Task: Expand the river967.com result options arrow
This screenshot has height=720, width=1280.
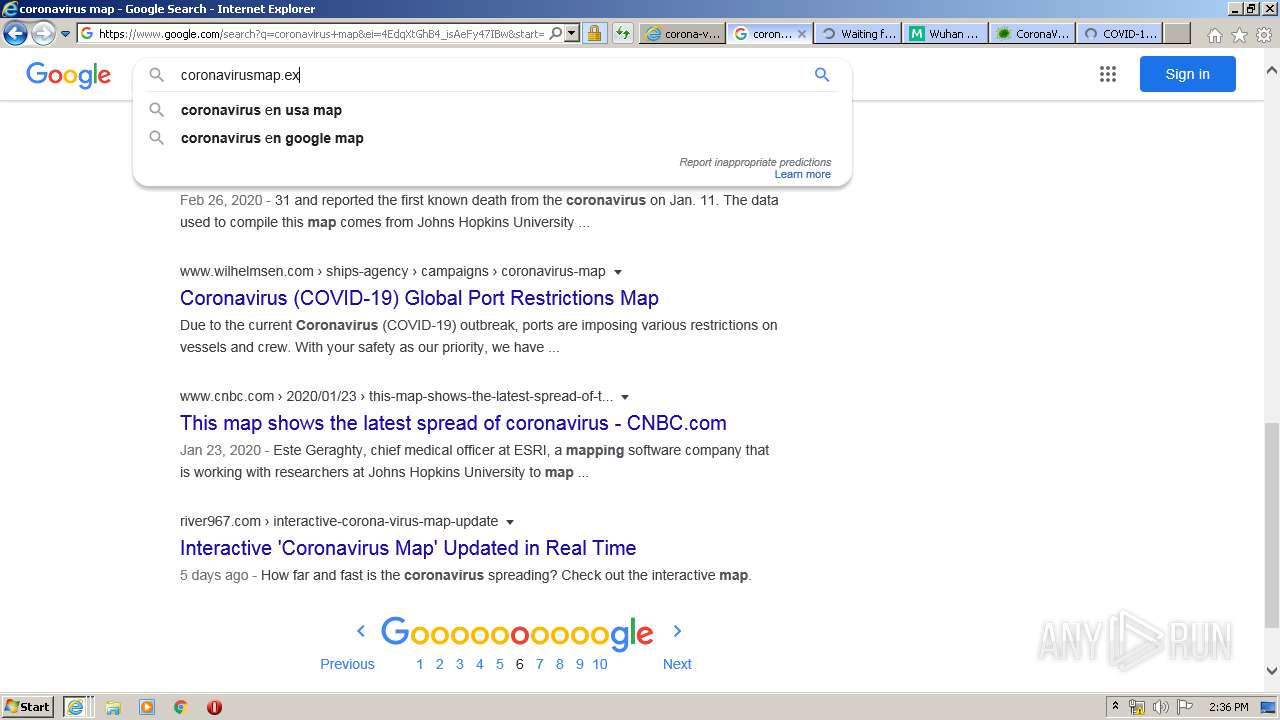Action: coord(510,522)
